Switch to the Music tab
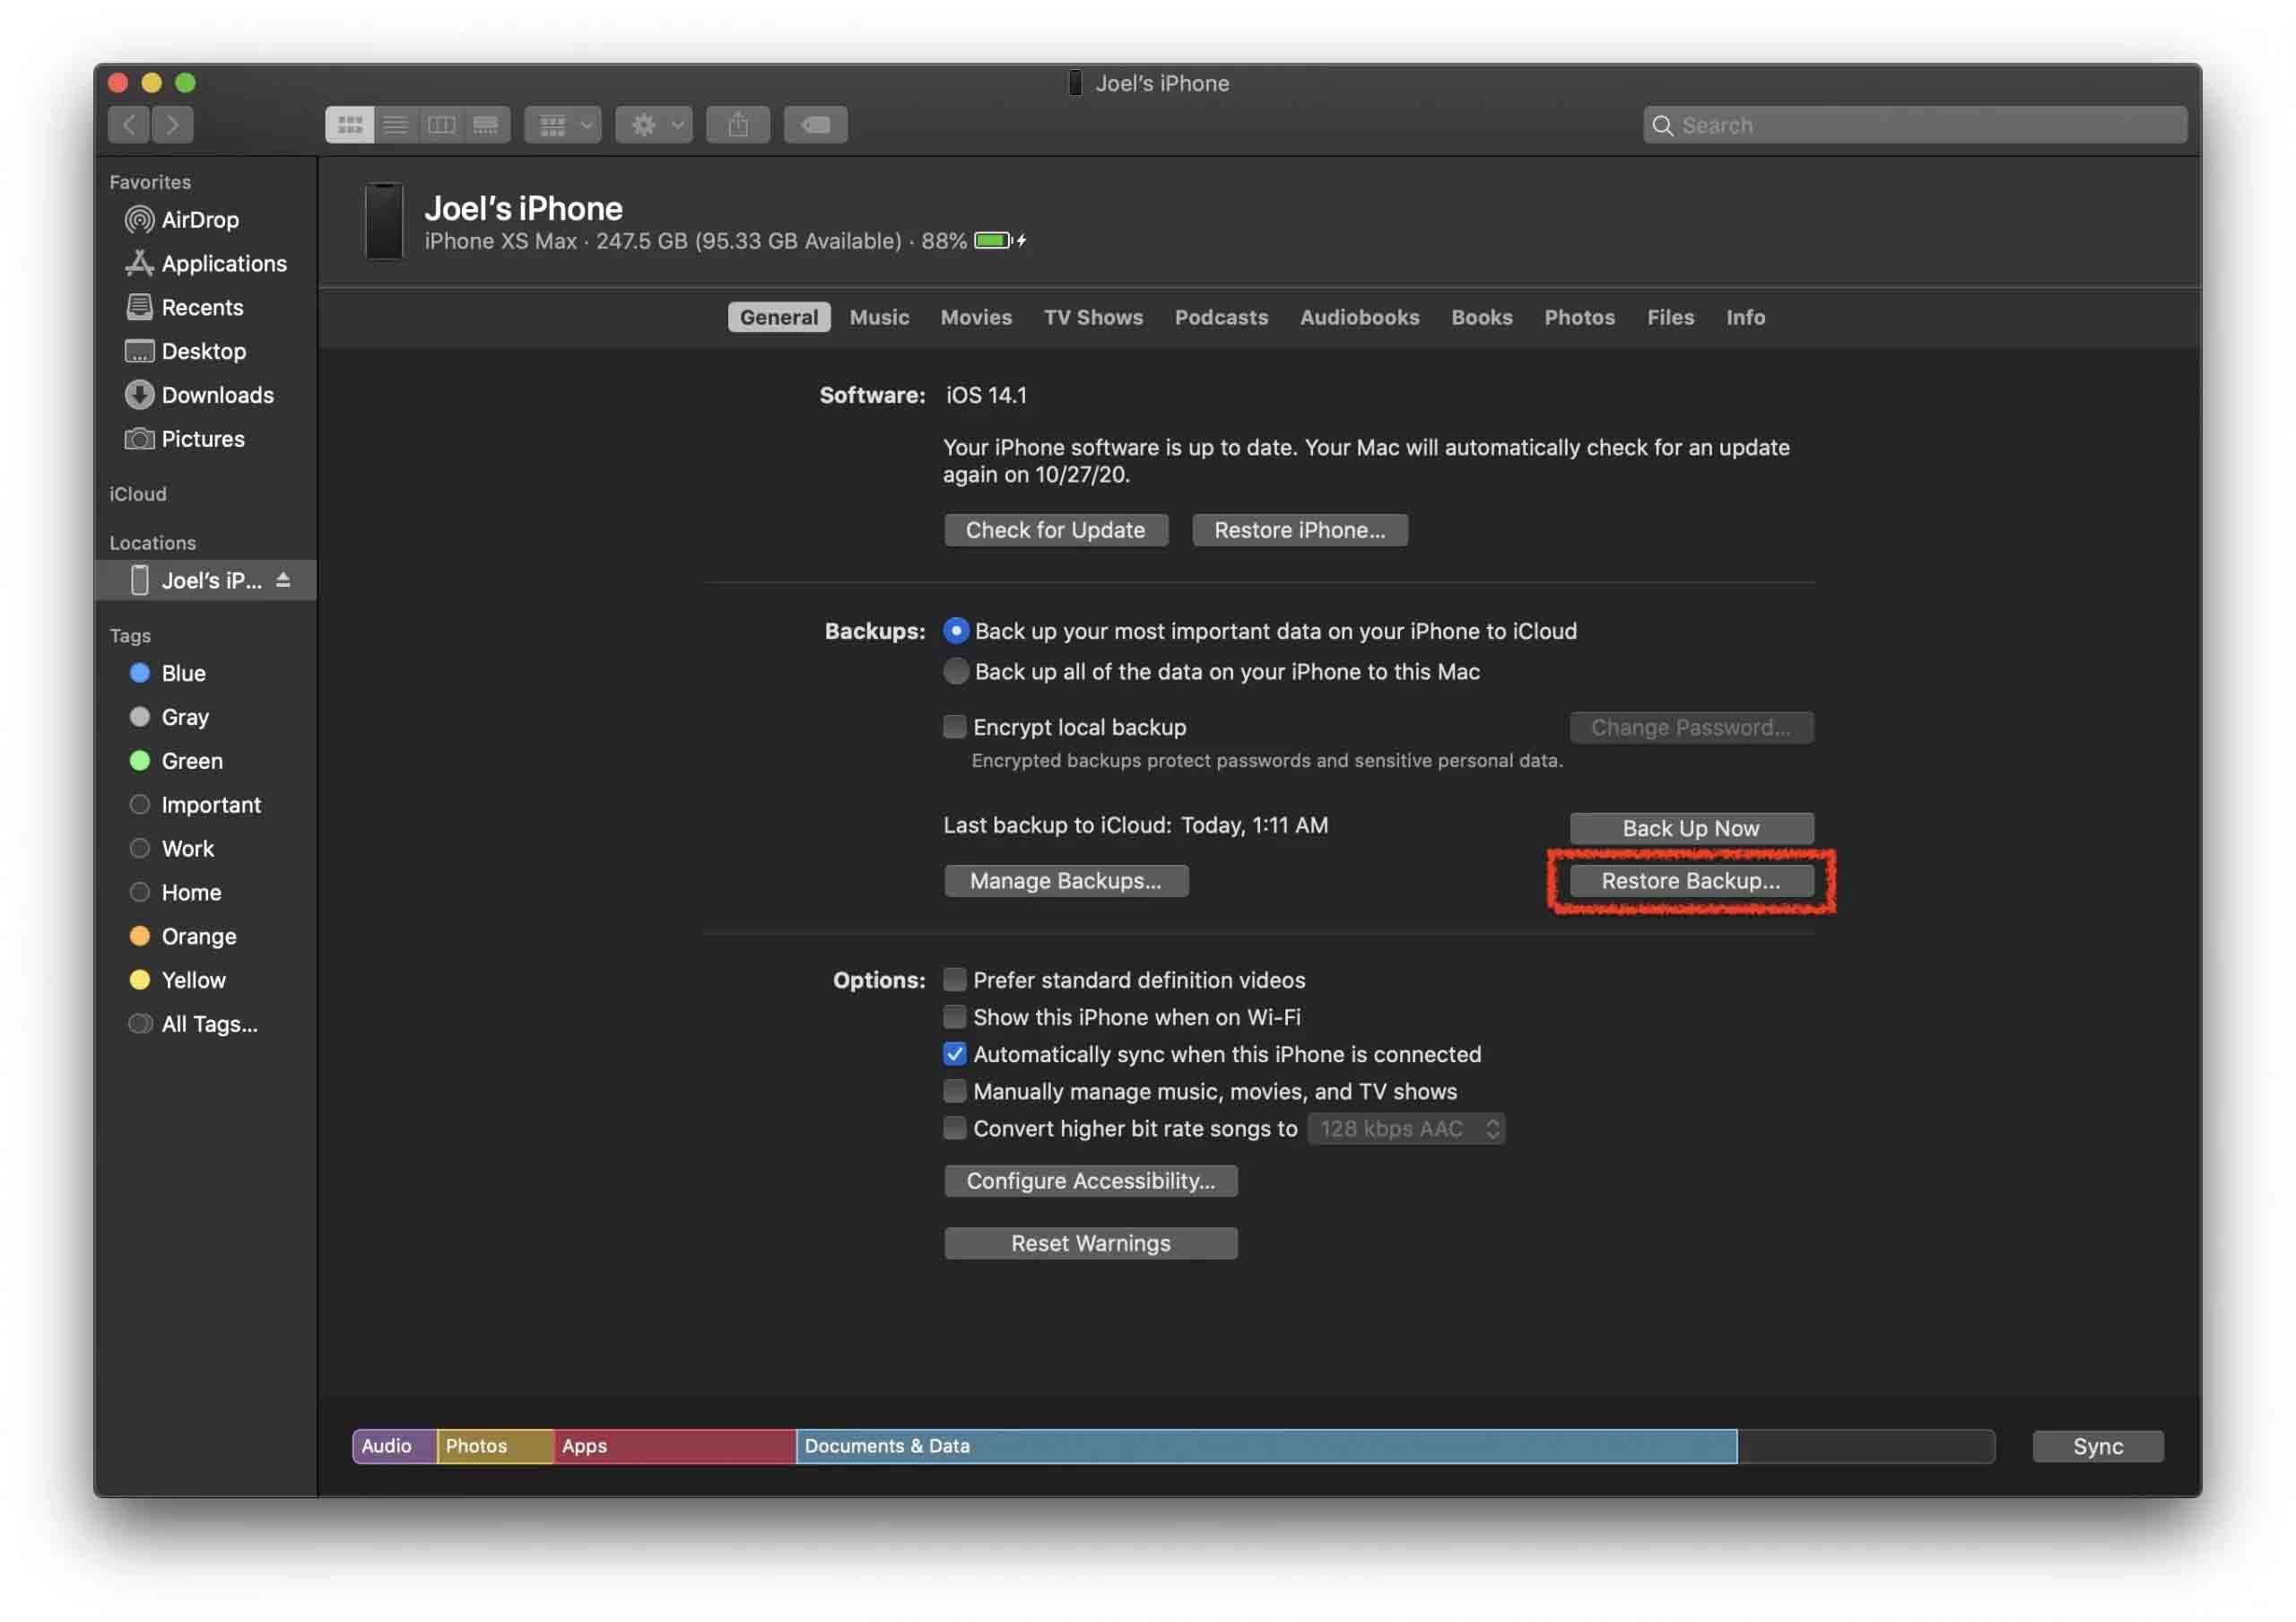This screenshot has height=1622, width=2296. point(879,318)
